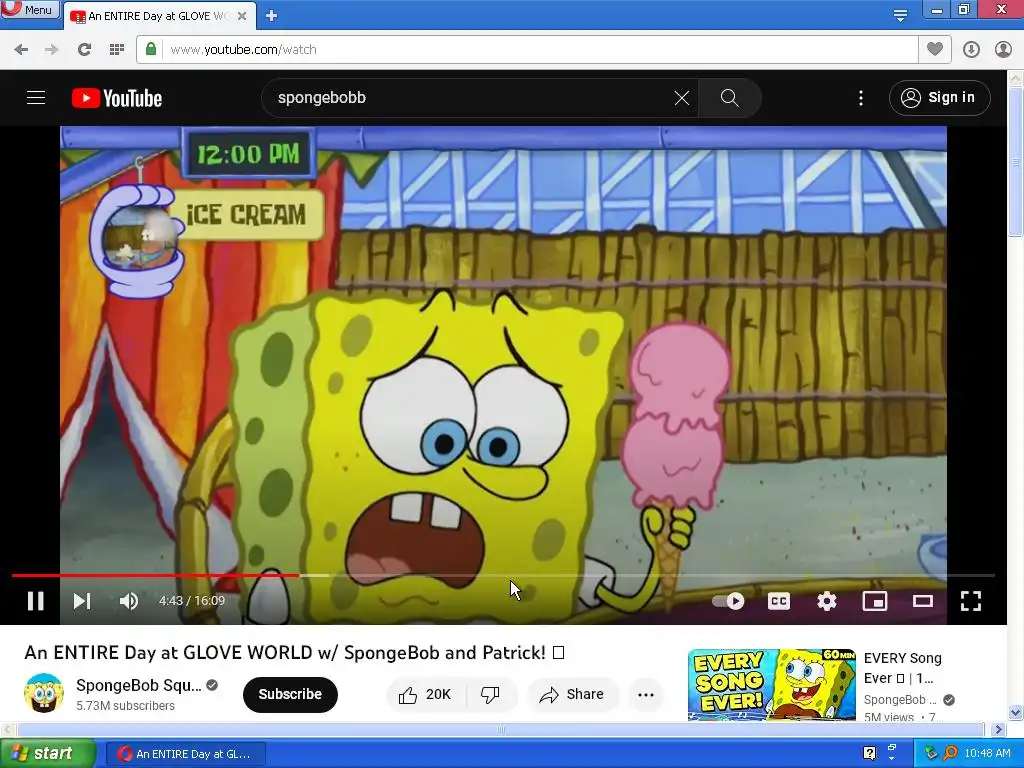Enable miniplayer mode
This screenshot has height=768, width=1024.
pyautogui.click(x=875, y=601)
